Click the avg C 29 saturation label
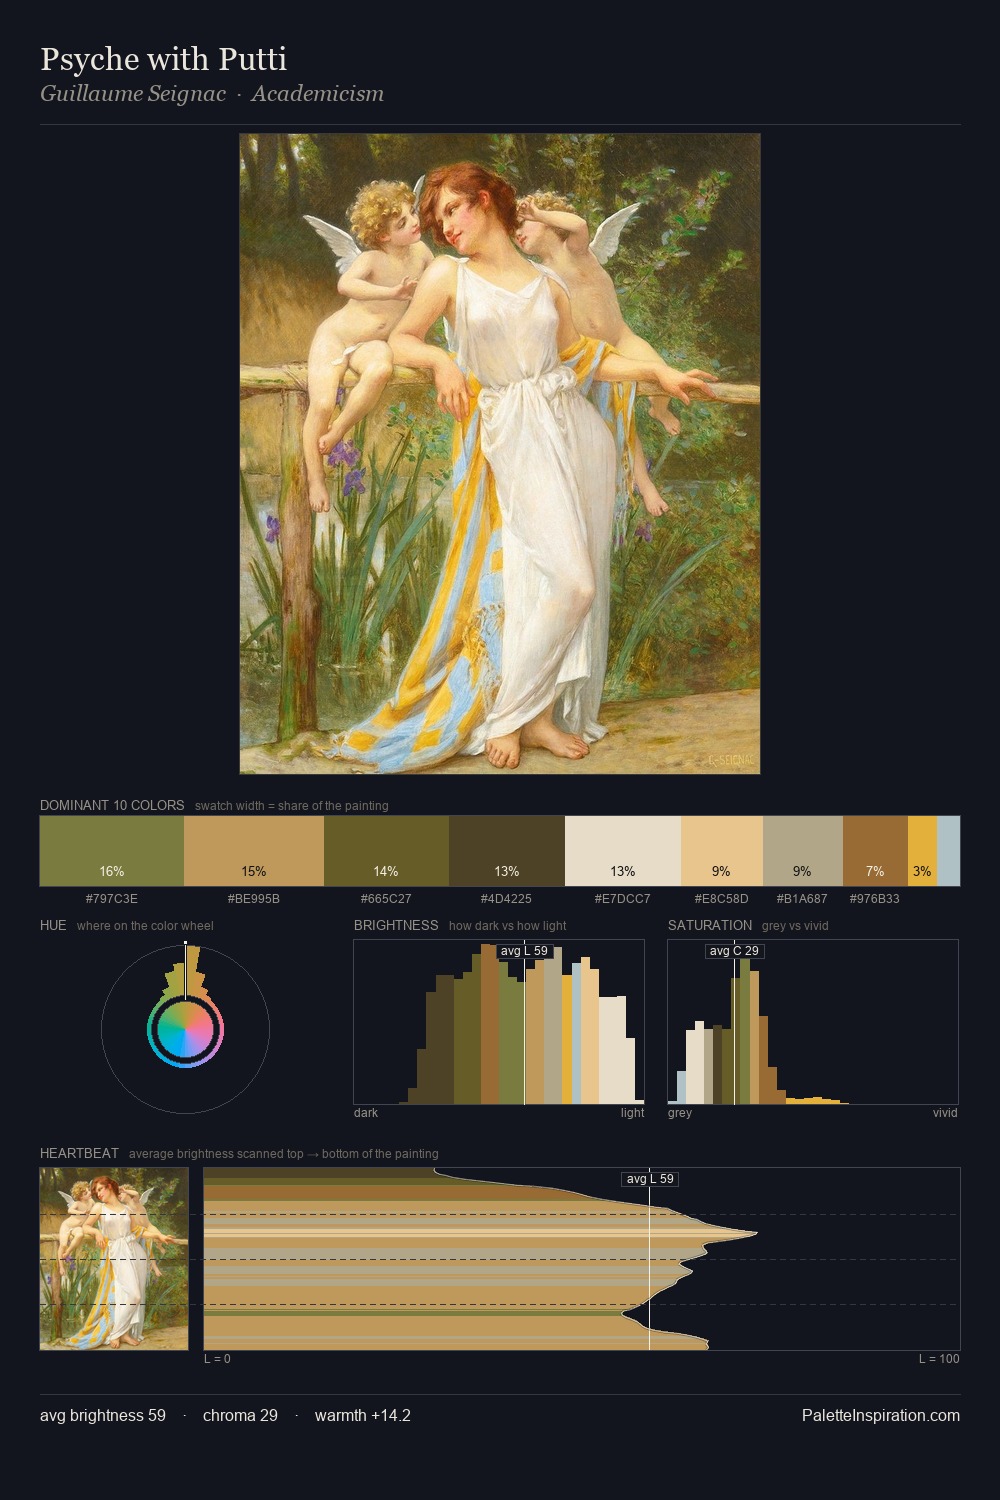 click(x=734, y=951)
